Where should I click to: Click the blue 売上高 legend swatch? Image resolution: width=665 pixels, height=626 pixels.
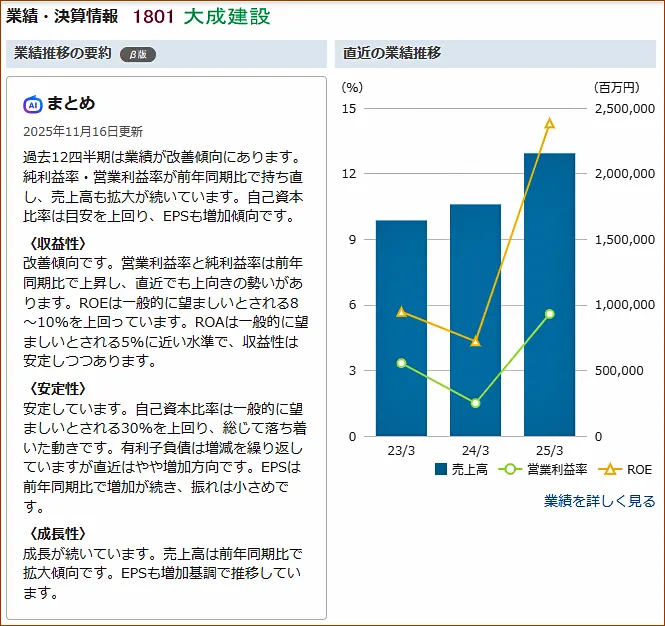point(441,469)
